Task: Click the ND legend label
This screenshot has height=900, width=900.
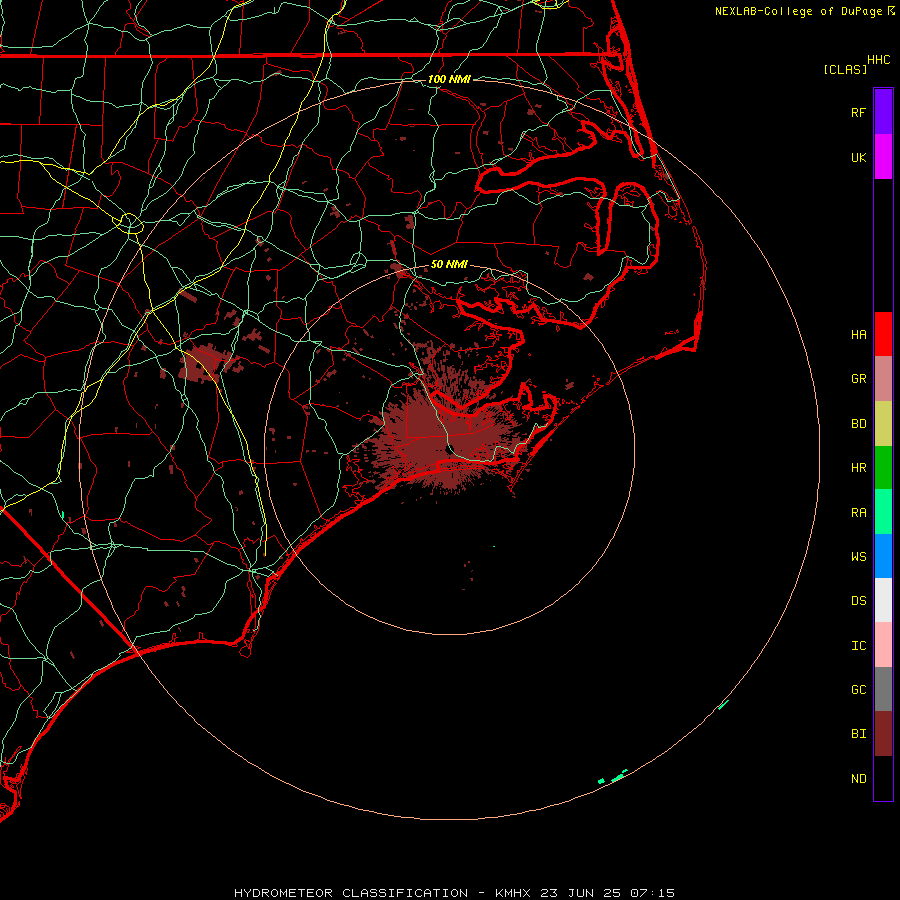Action: click(x=858, y=778)
